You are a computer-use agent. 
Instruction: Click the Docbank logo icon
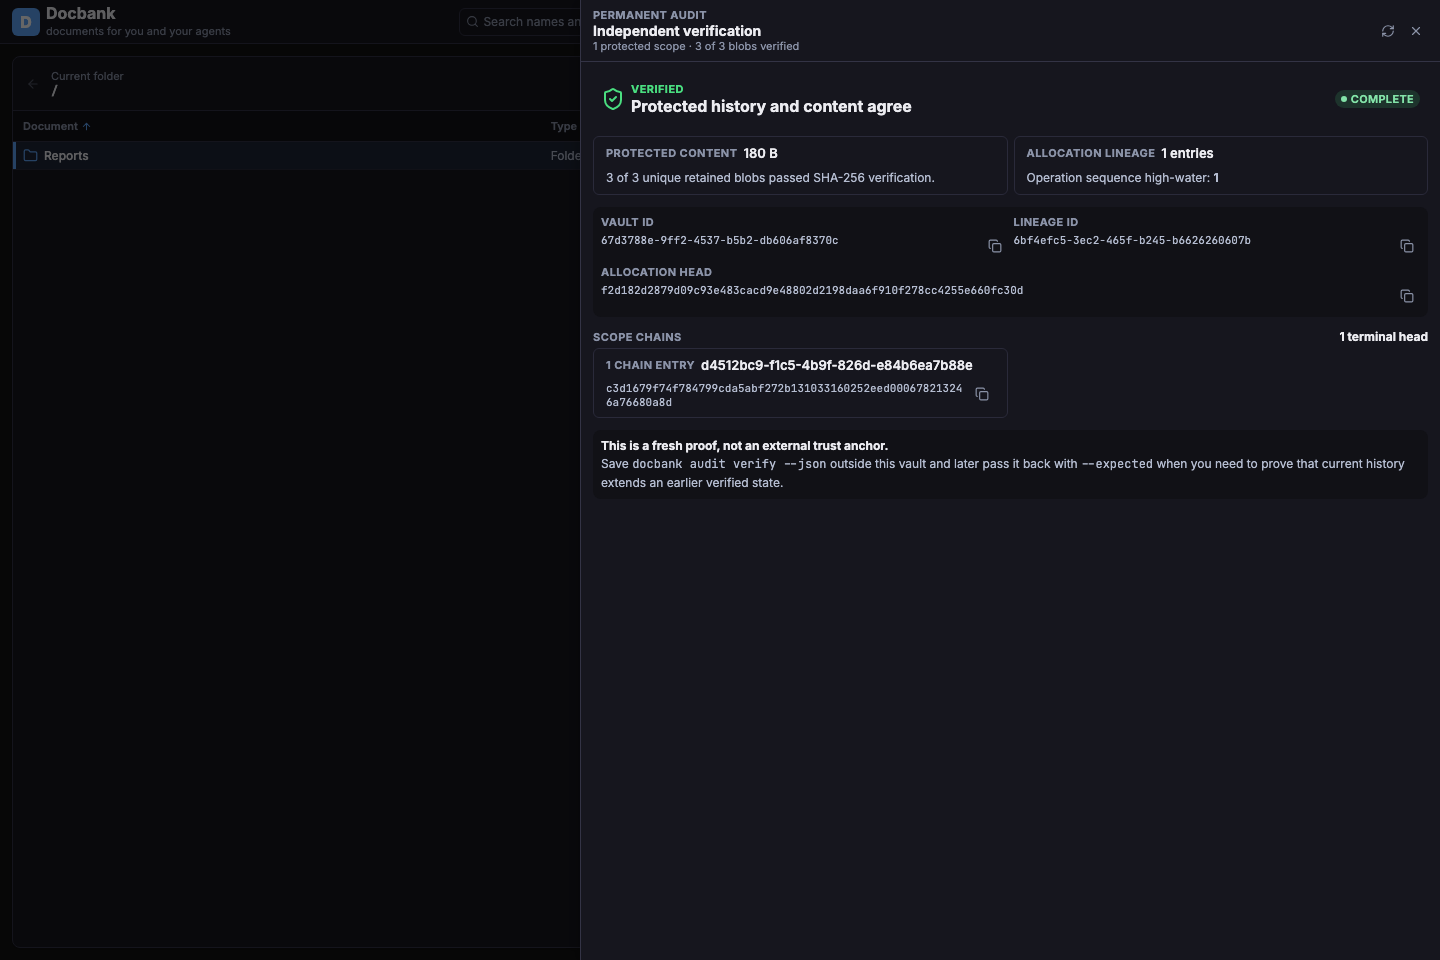pos(26,21)
